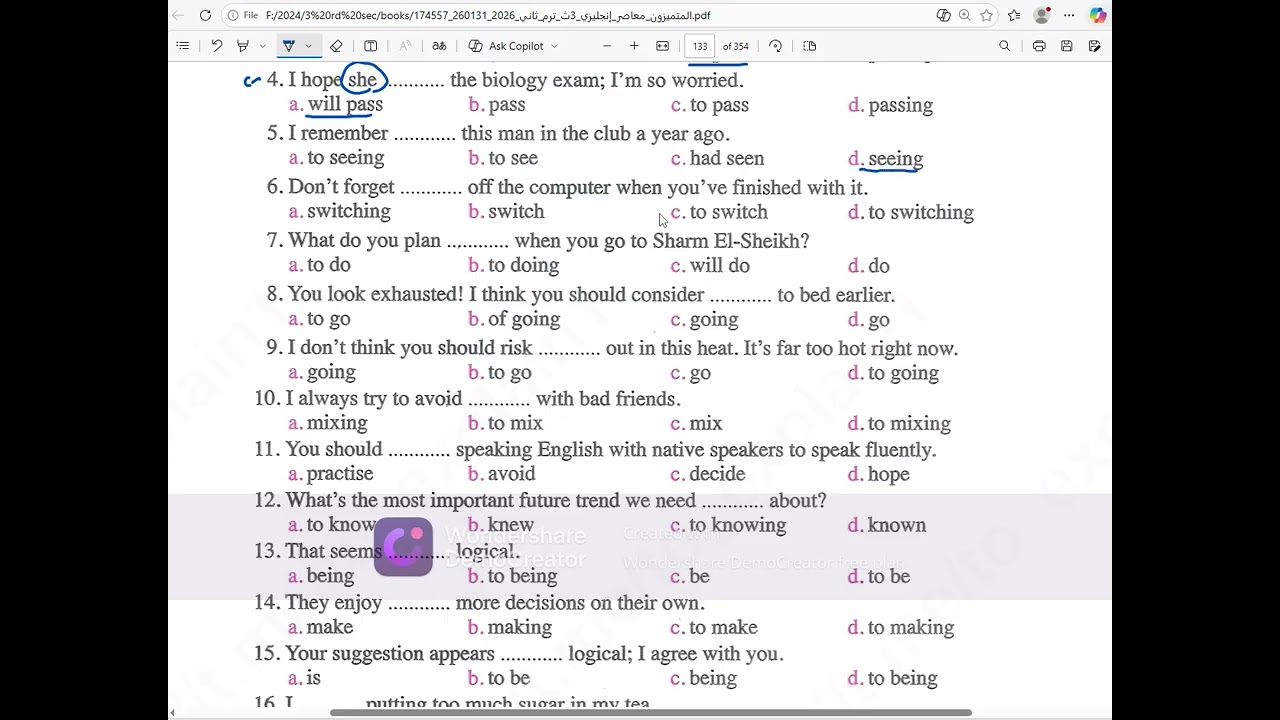The height and width of the screenshot is (720, 1280).
Task: Click the Copilot icon at the right end of the address bar
Action: [x=943, y=15]
